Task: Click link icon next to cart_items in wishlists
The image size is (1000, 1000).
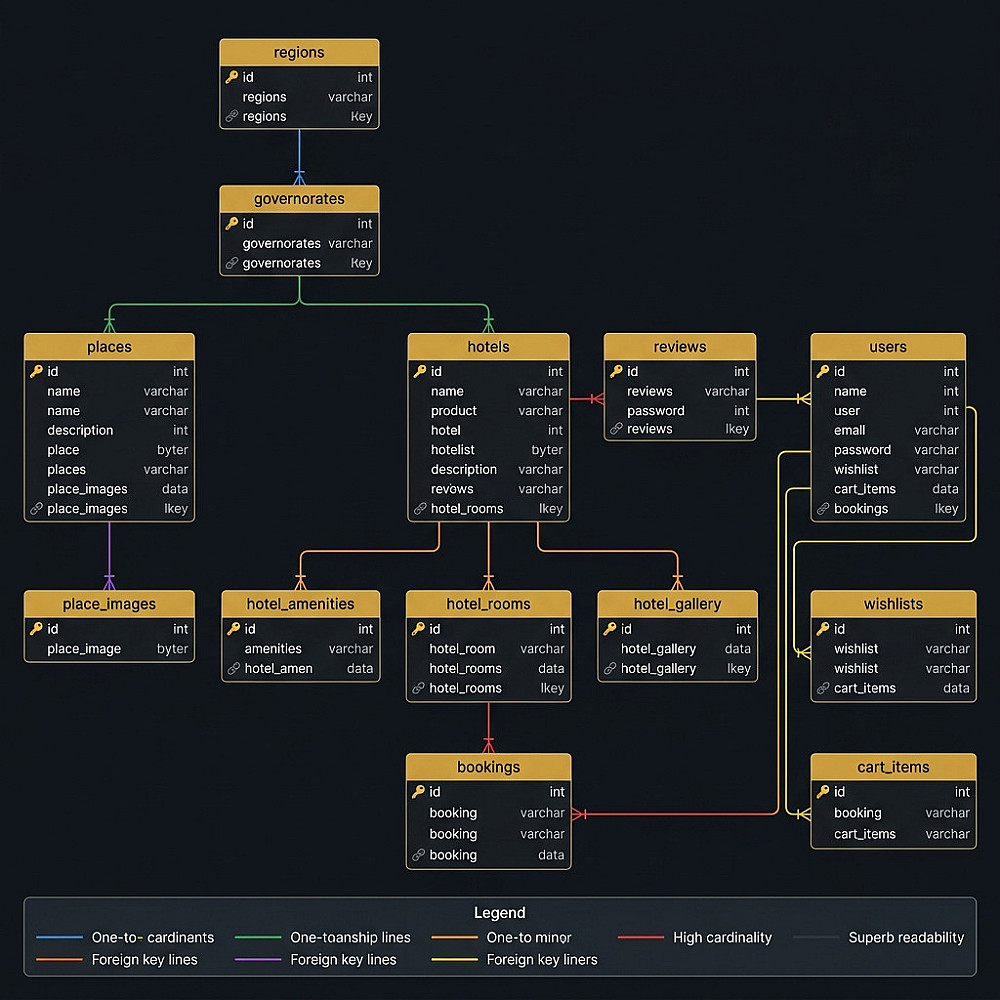Action: (x=823, y=688)
